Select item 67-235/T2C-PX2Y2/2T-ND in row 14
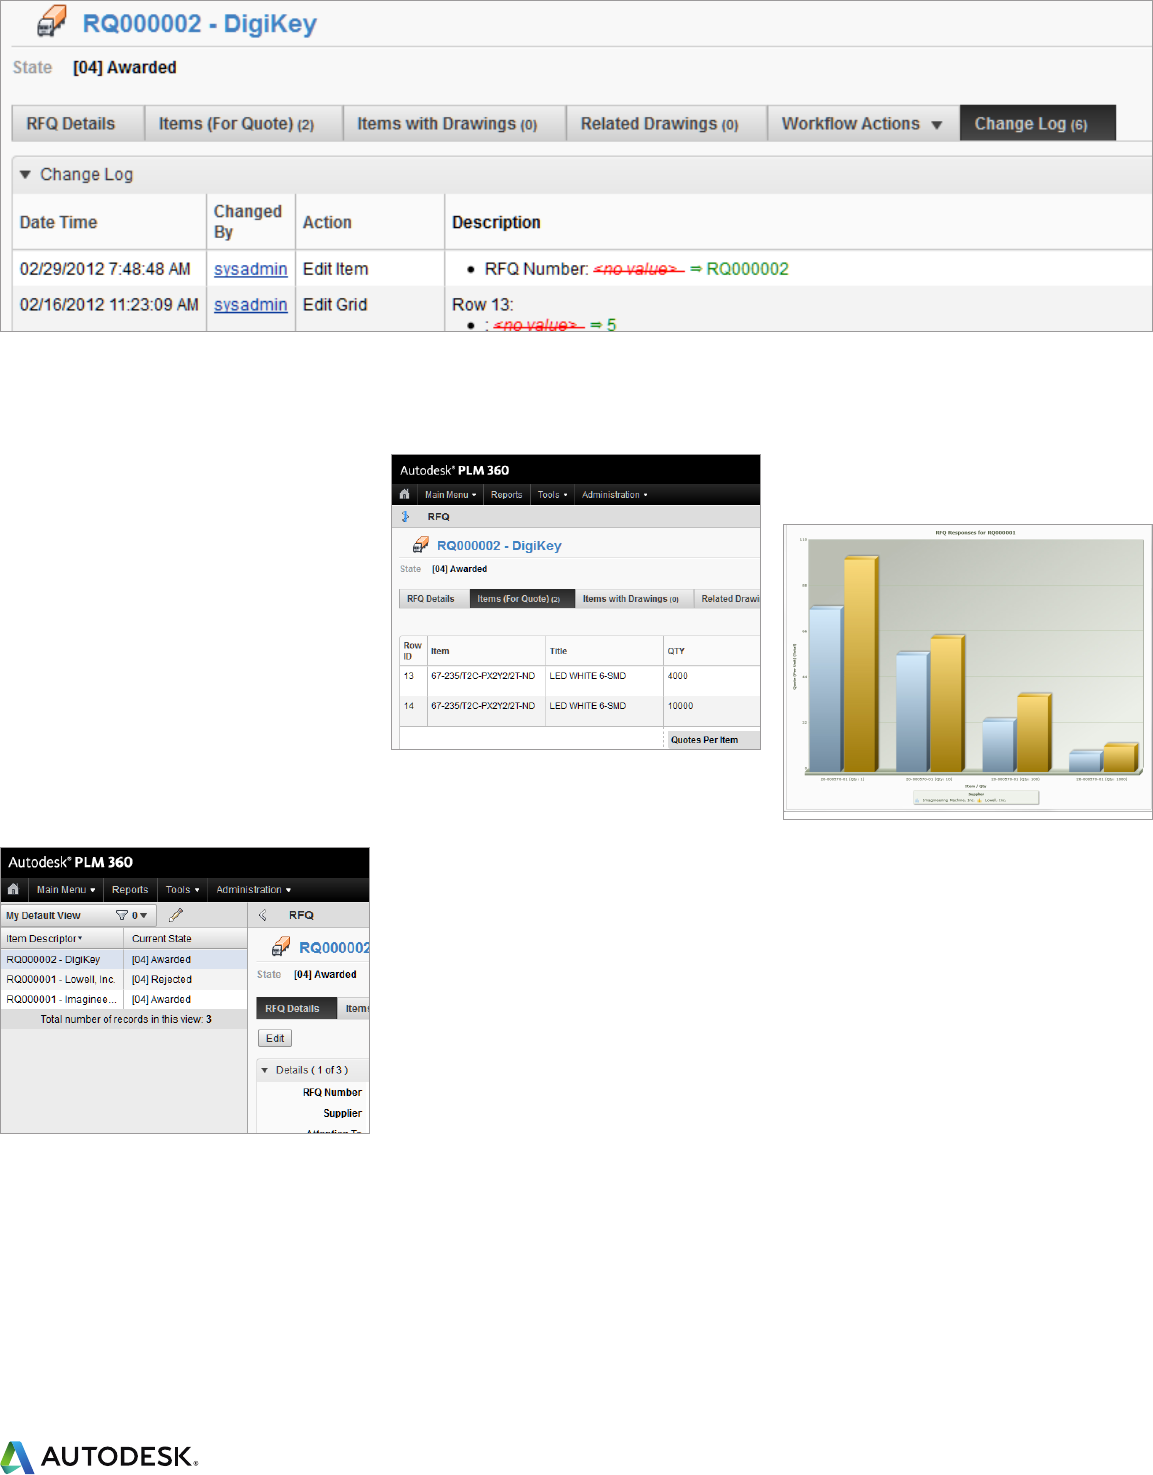This screenshot has width=1153, height=1475. (483, 706)
